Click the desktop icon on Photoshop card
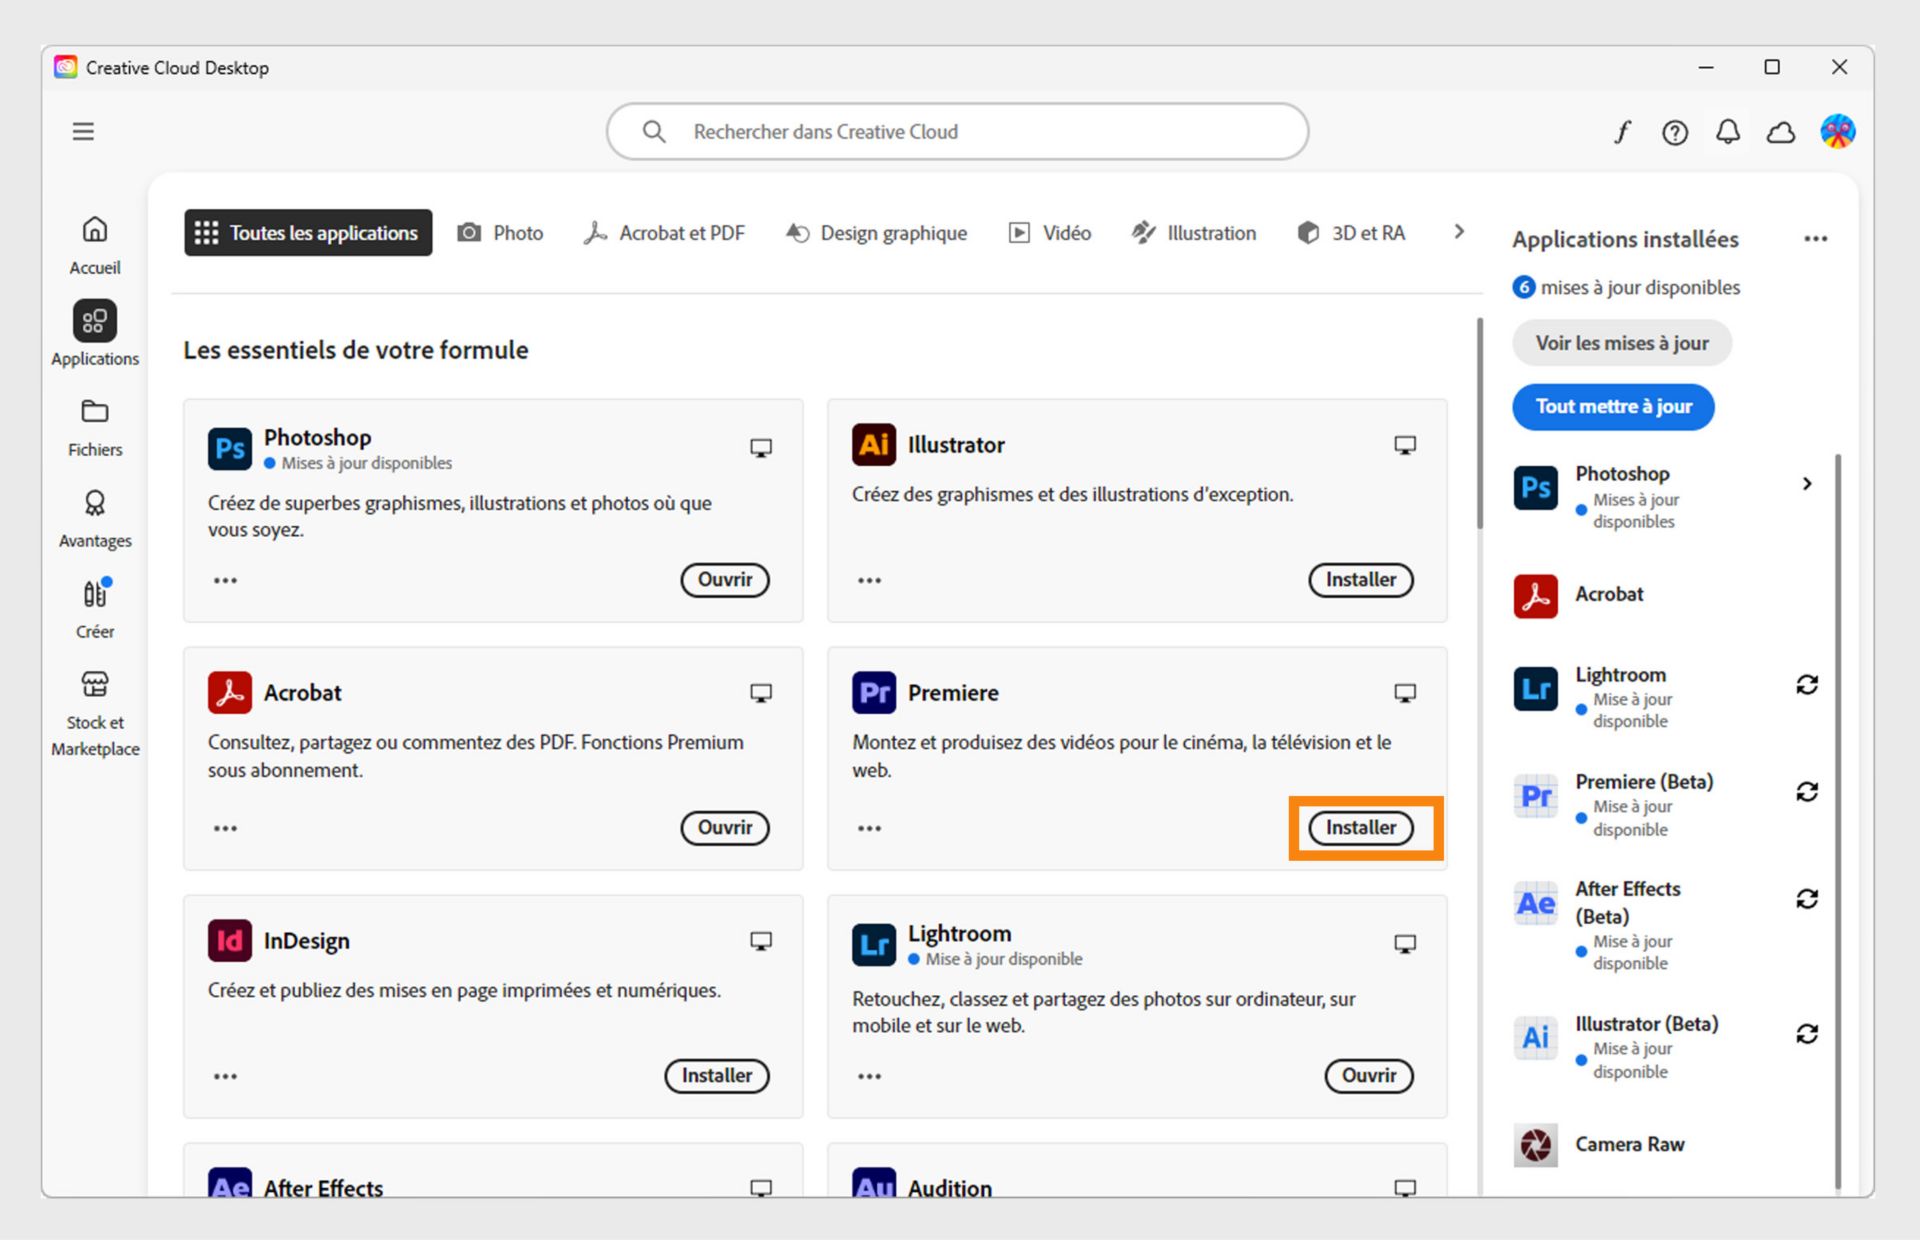This screenshot has height=1240, width=1920. click(x=761, y=448)
